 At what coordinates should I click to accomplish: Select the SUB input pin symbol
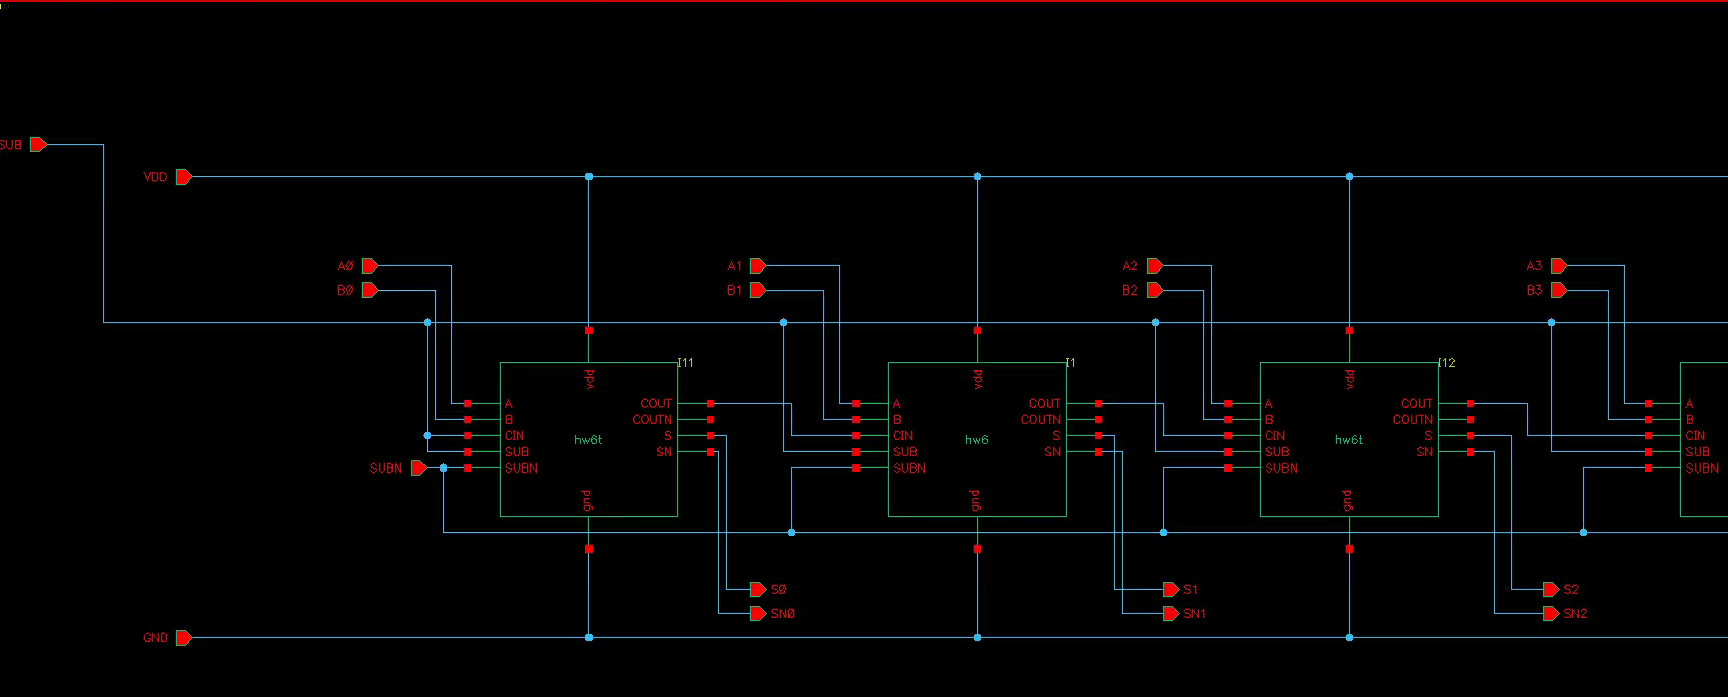(38, 145)
